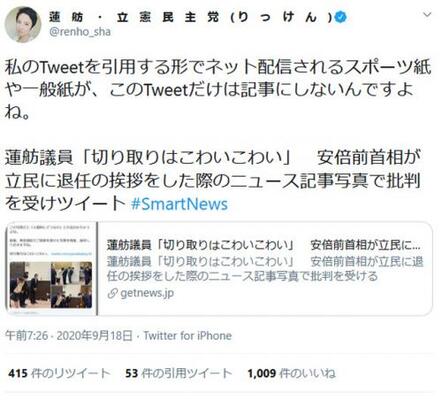Open the getnews.jp domain link
This screenshot has height=400, width=442.
click(x=147, y=293)
